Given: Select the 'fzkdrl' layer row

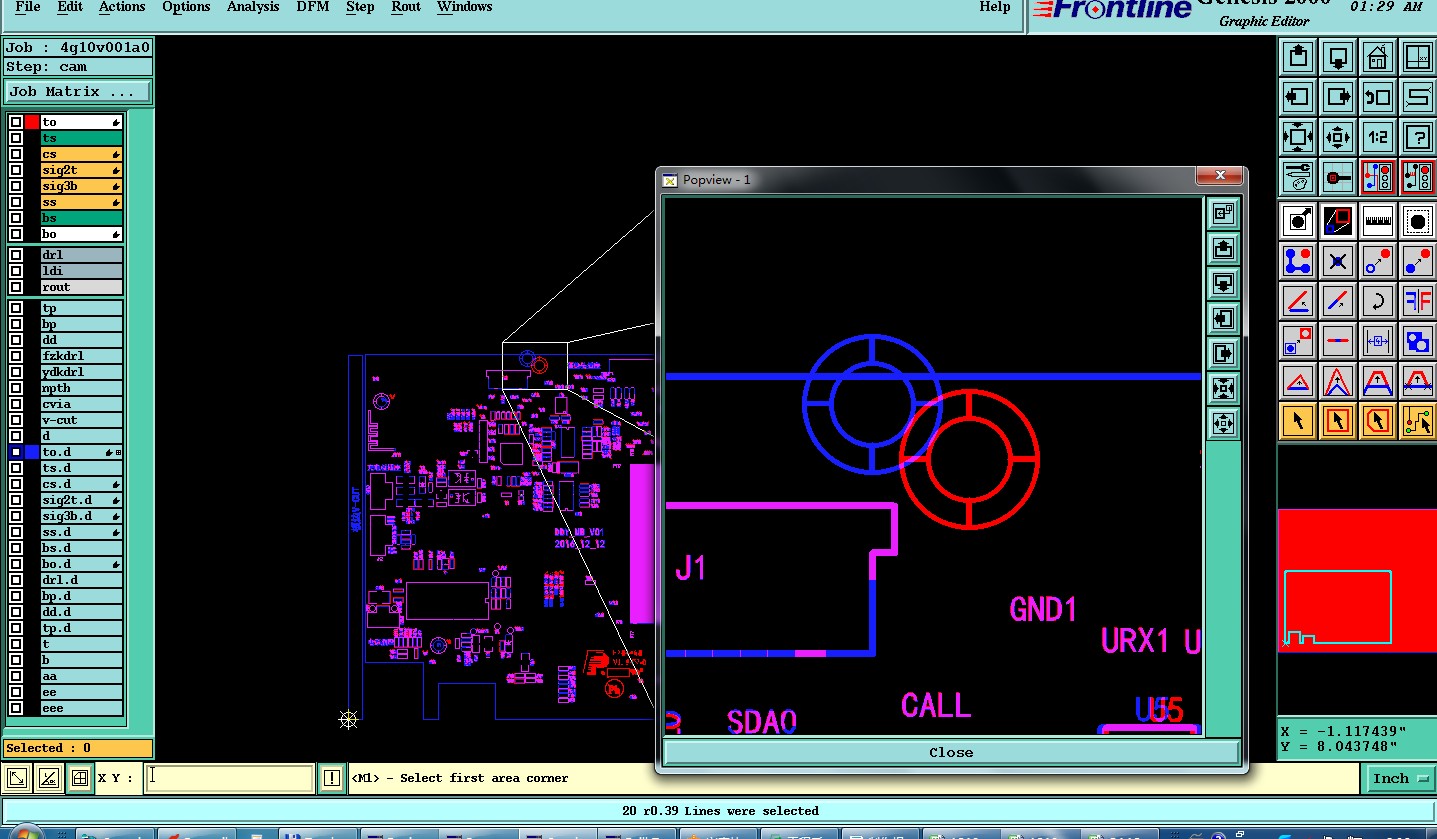Looking at the screenshot, I should click(82, 356).
